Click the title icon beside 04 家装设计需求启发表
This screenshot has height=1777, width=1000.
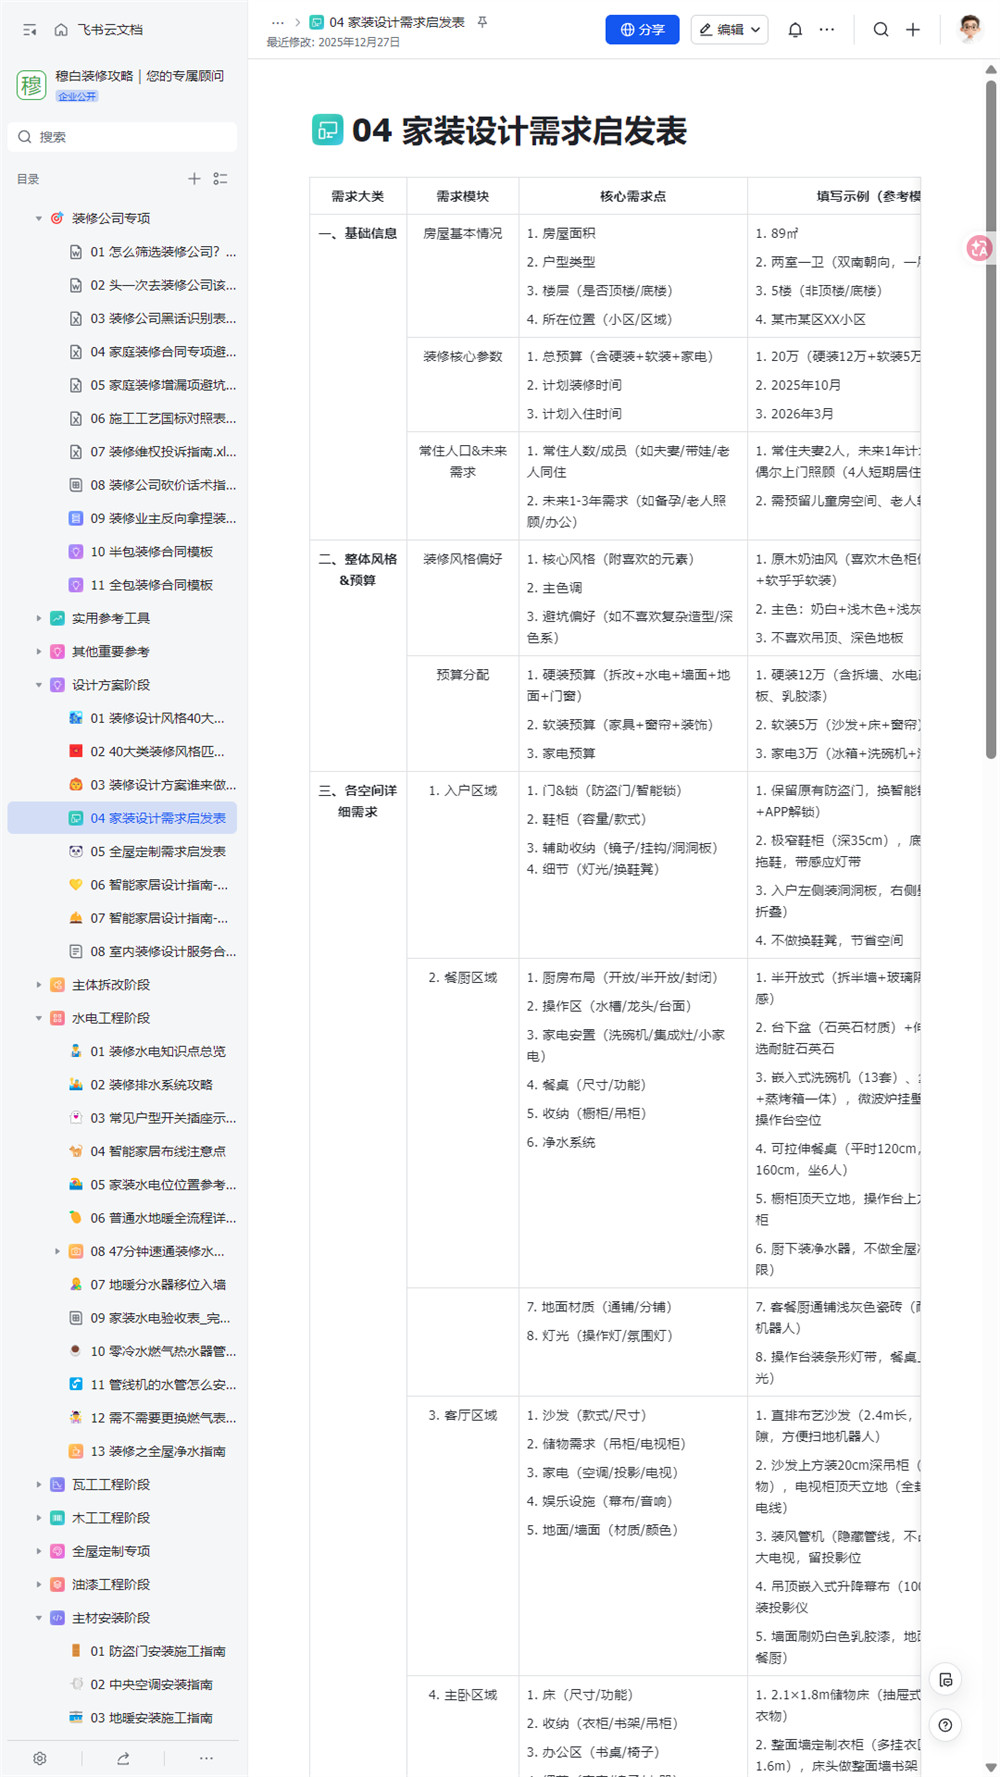pos(327,130)
